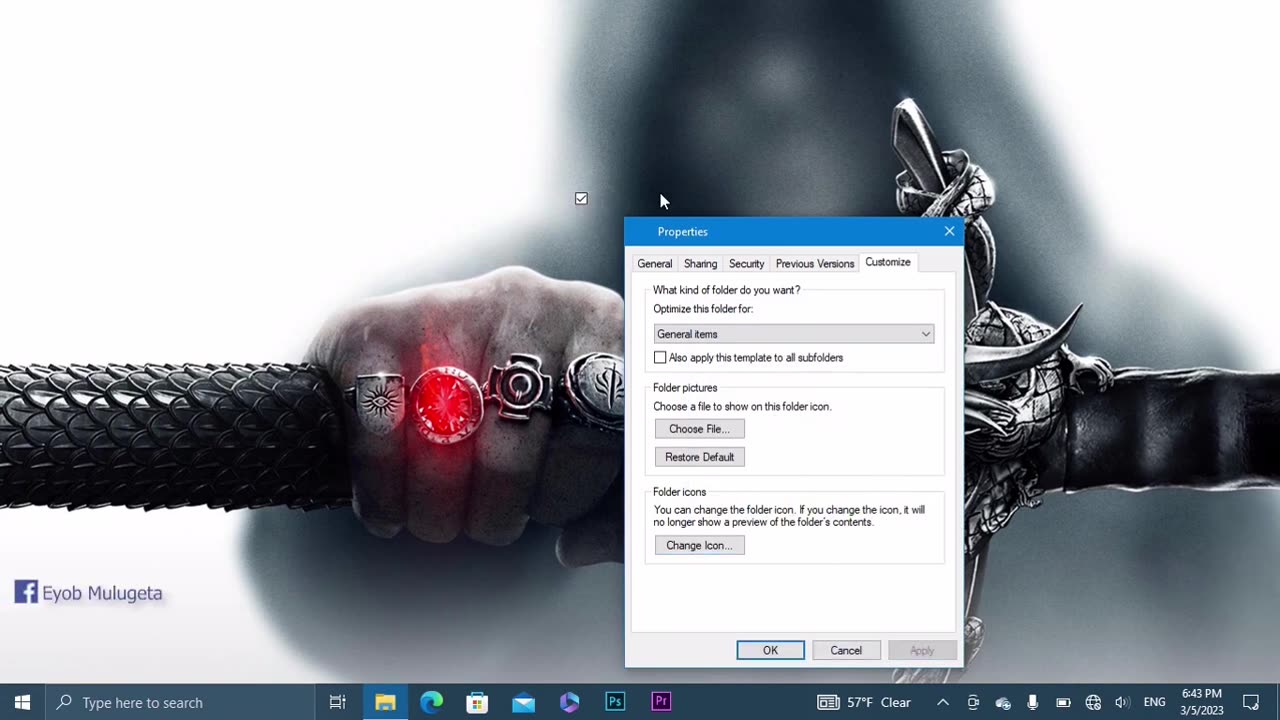
Task: Open the Windows Start menu
Action: pyautogui.click(x=22, y=702)
